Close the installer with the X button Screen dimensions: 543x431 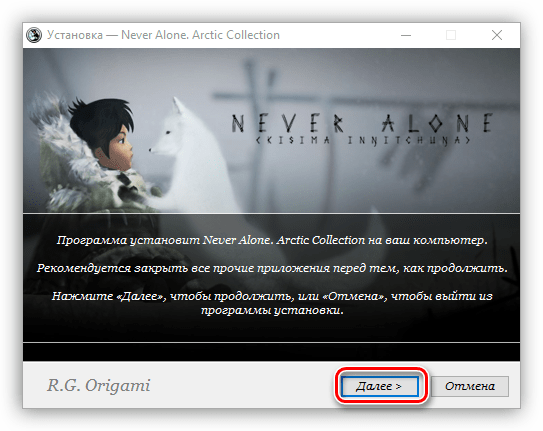tap(497, 35)
